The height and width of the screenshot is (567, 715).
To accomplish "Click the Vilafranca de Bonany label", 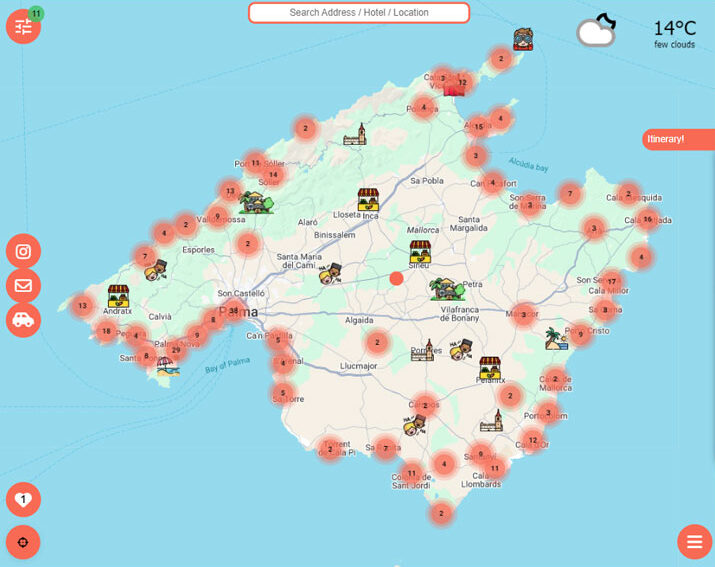I will coord(459,314).
